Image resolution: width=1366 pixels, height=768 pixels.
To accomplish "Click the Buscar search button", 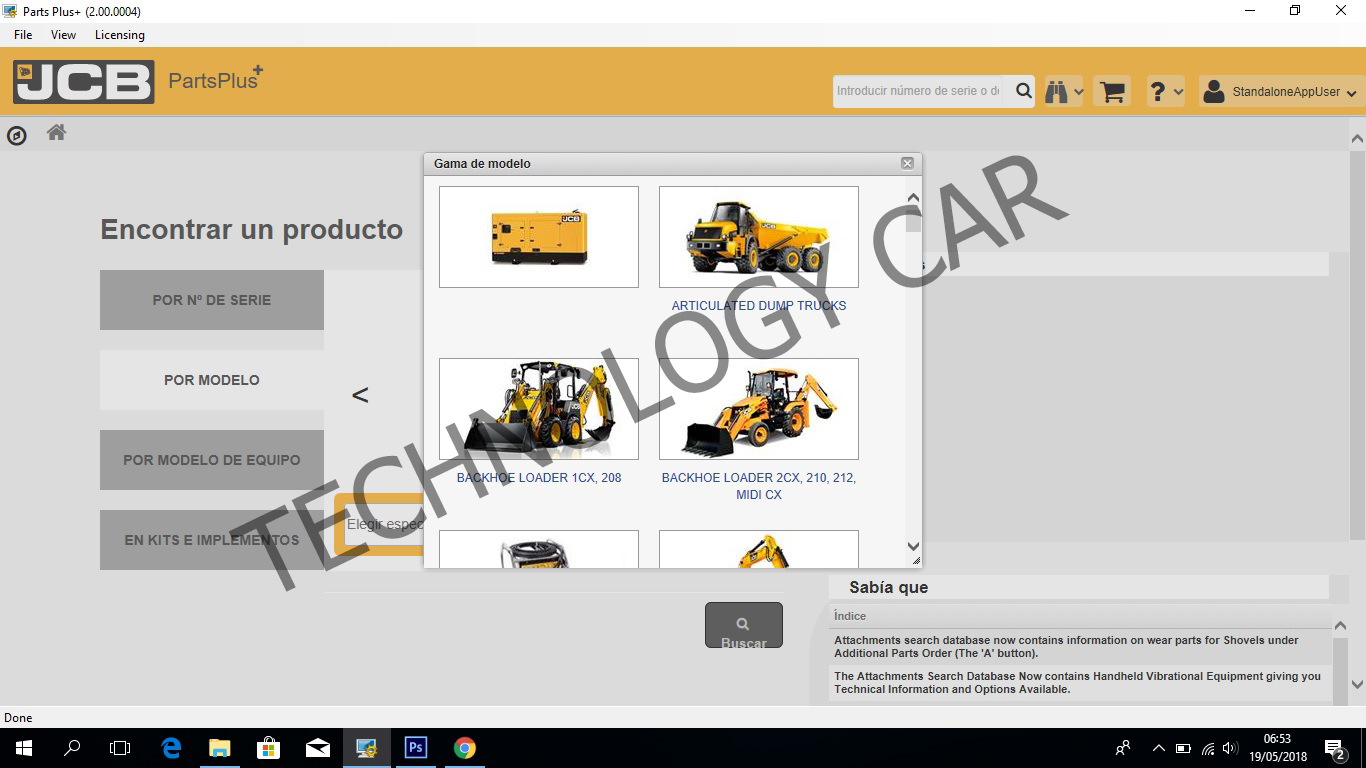I will [x=744, y=625].
